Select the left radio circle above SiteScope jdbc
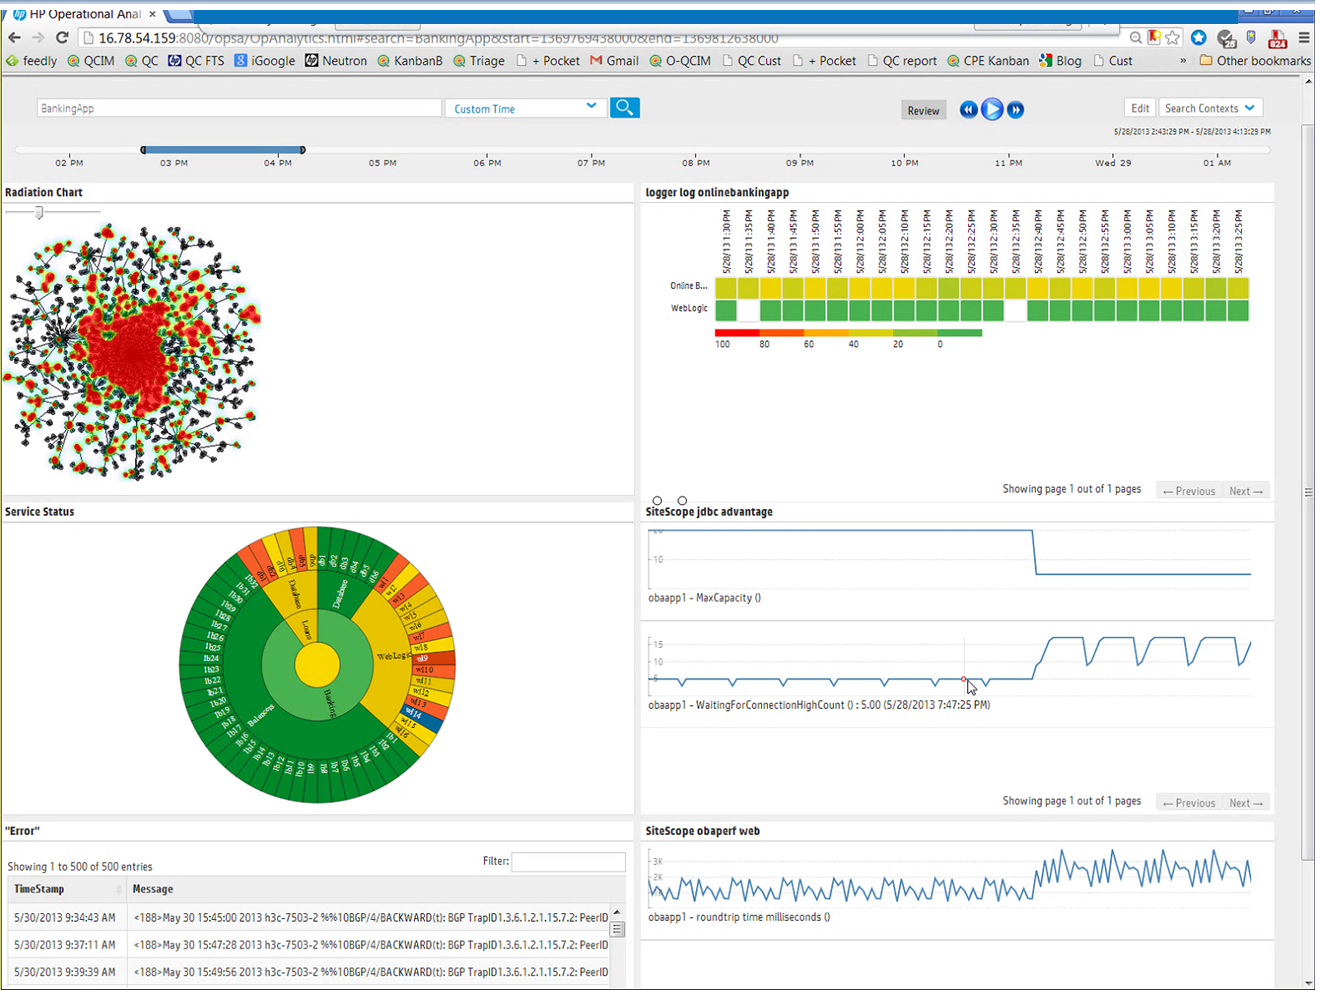Screen dimensions: 1320x992 point(657,500)
